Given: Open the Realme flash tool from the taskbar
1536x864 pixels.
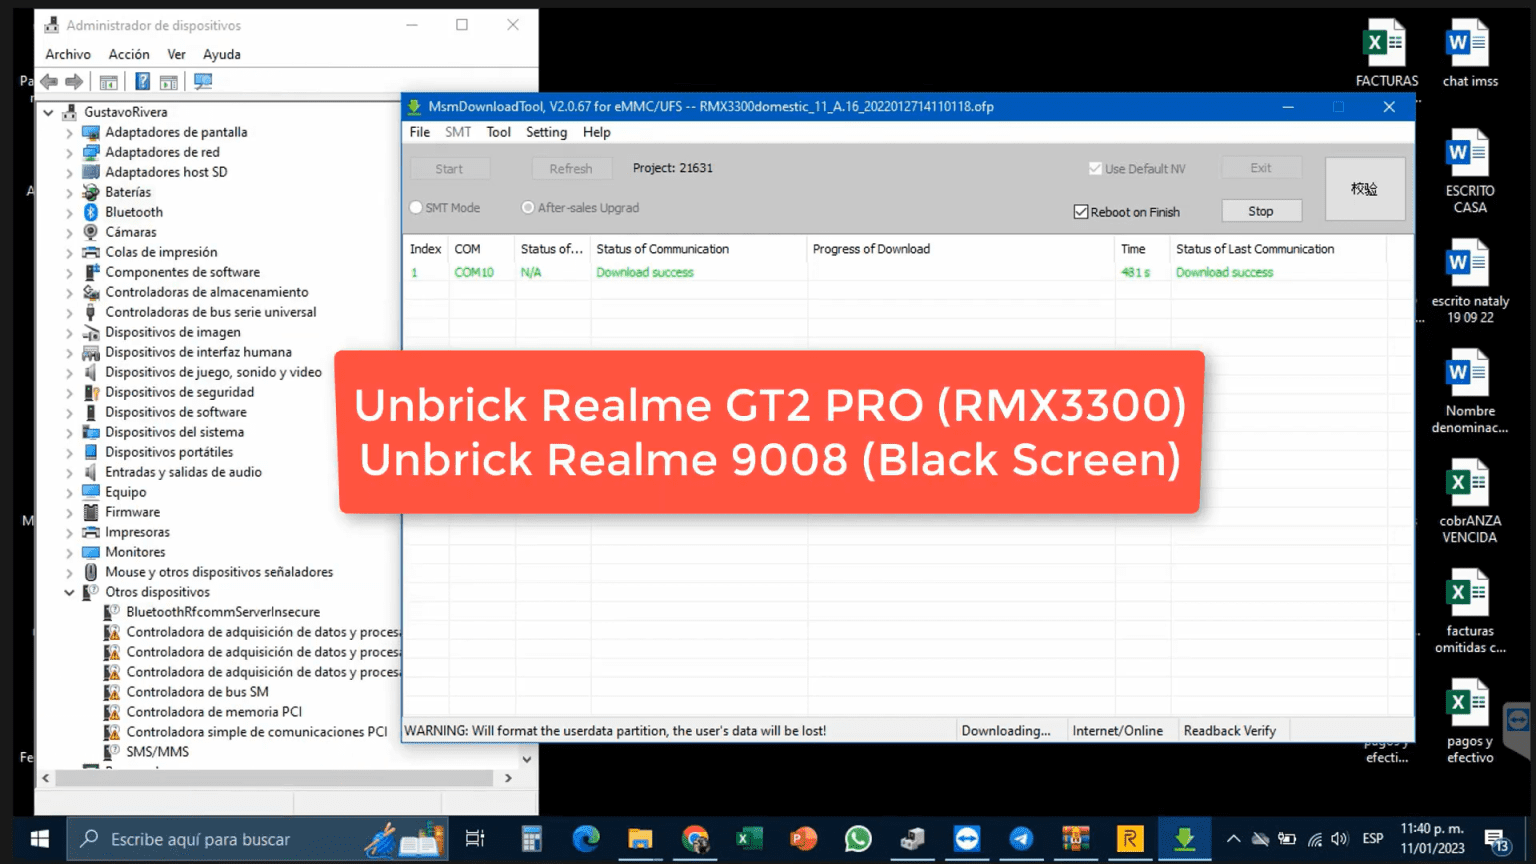Looking at the screenshot, I should tap(1130, 839).
